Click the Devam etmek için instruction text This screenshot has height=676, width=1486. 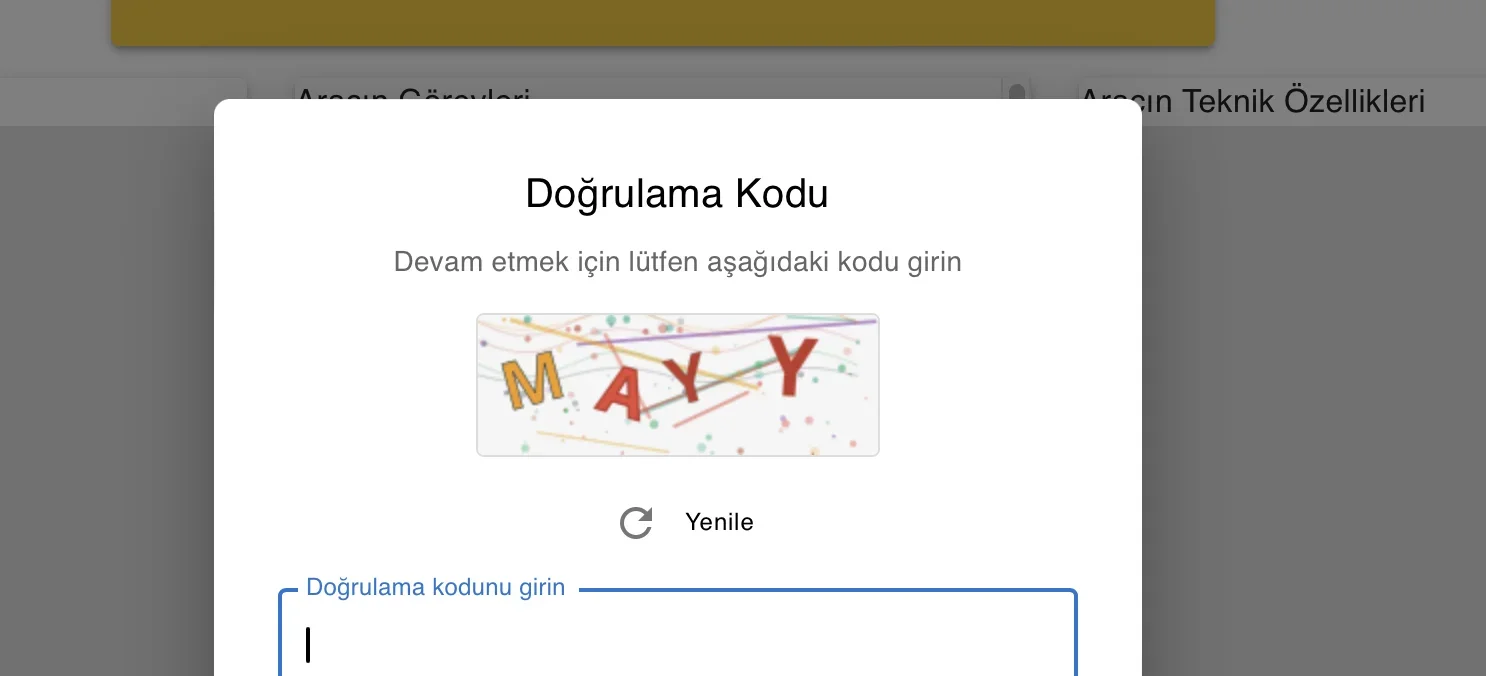(x=677, y=261)
